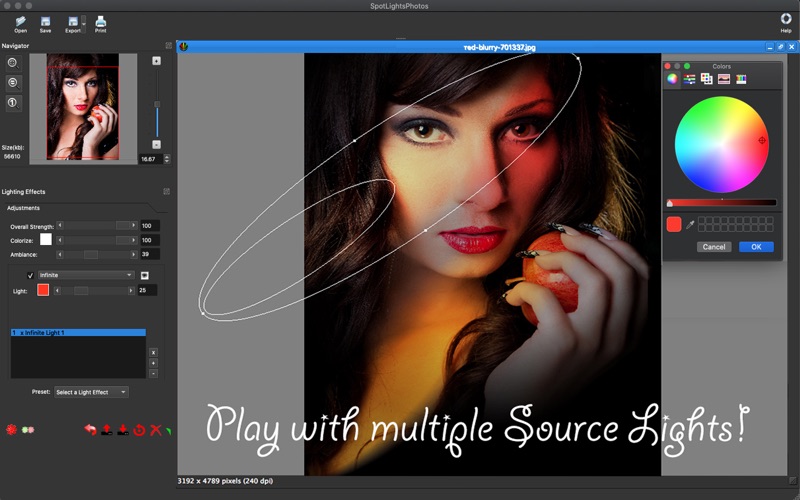
Task: Click the Light value field showing 25
Action: pos(147,290)
